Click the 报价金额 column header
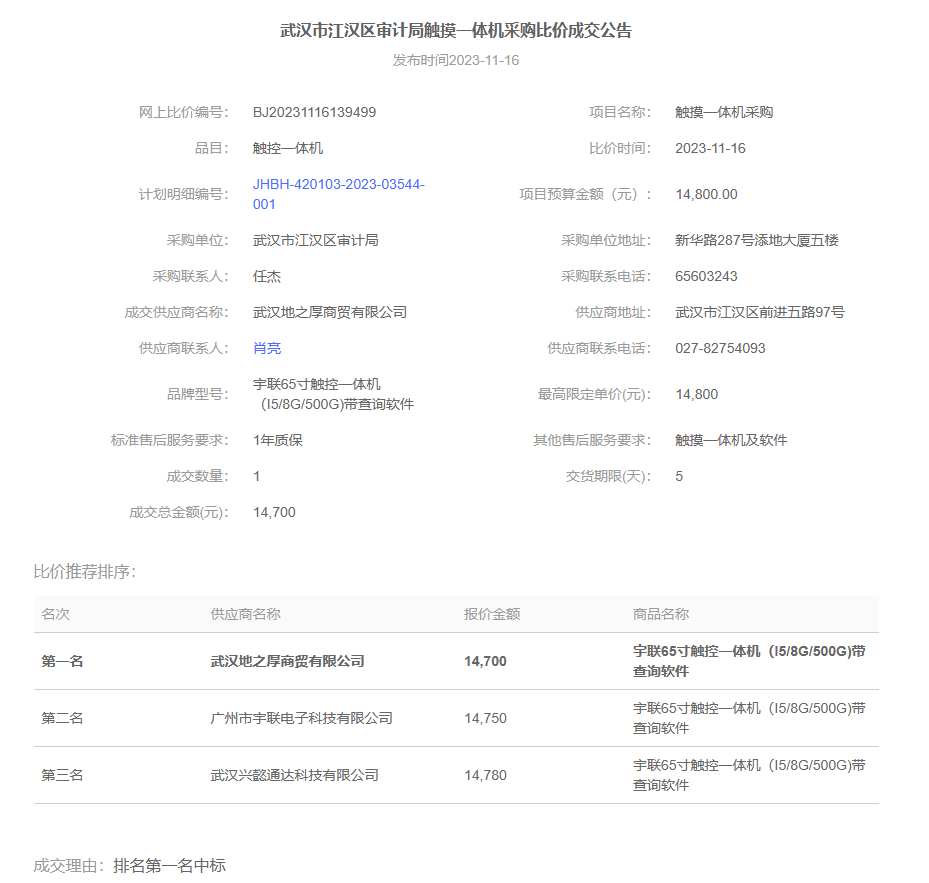 click(492, 614)
